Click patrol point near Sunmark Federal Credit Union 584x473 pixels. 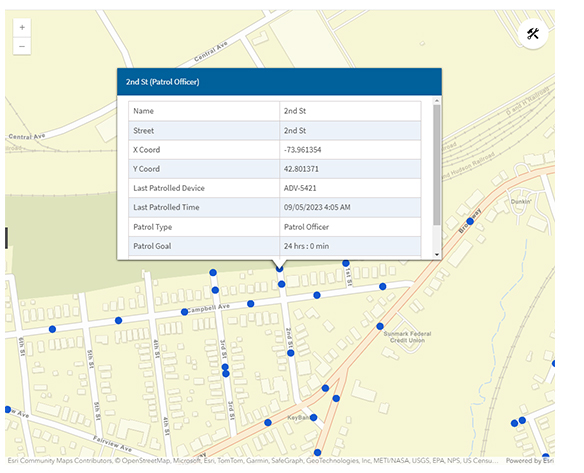point(380,326)
